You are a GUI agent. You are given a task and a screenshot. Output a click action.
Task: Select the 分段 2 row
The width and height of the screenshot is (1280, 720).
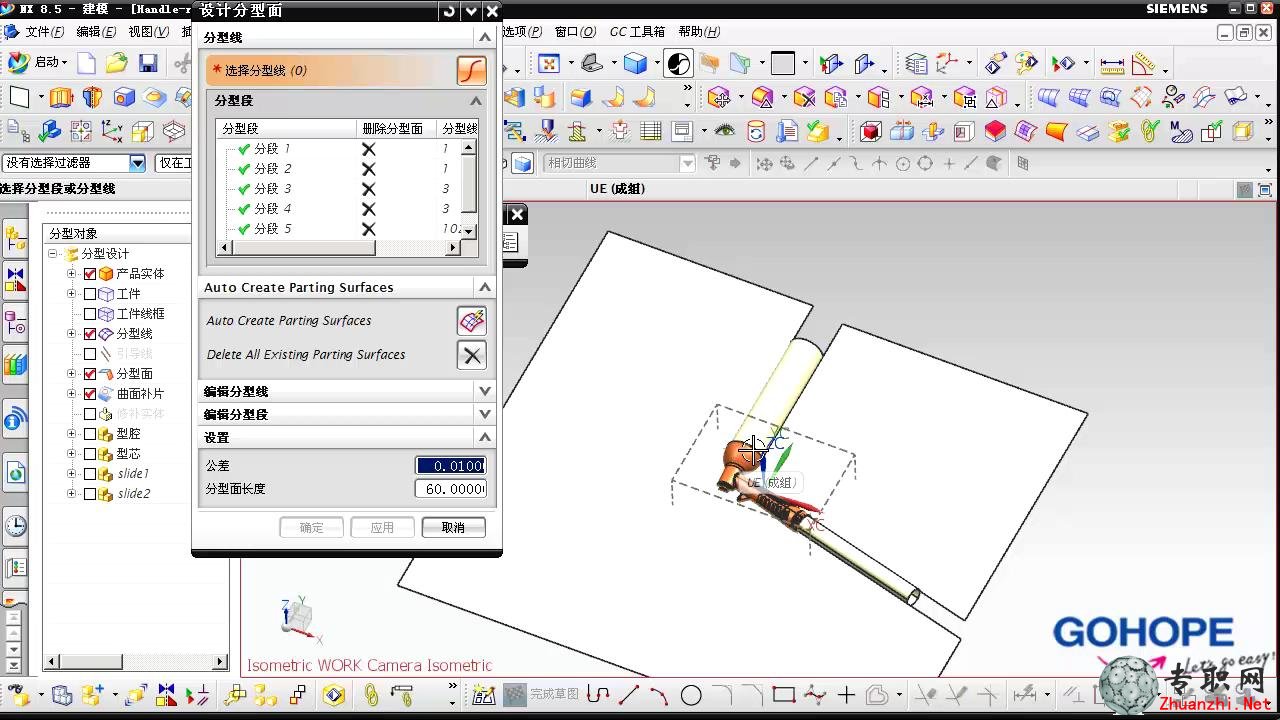click(339, 169)
